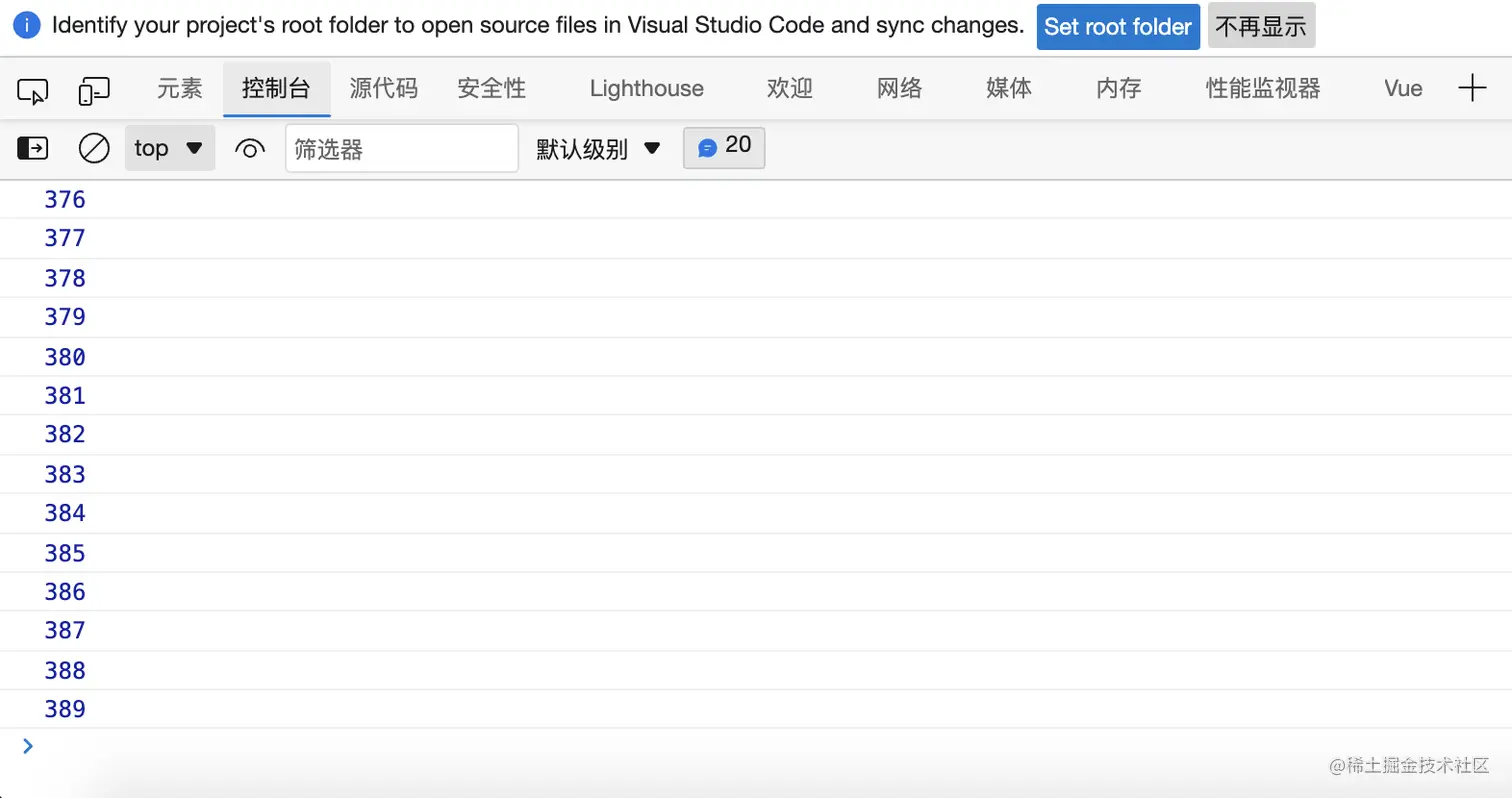Click the console prompt chevron arrow
Viewport: 1512px width, 798px height.
(27, 745)
